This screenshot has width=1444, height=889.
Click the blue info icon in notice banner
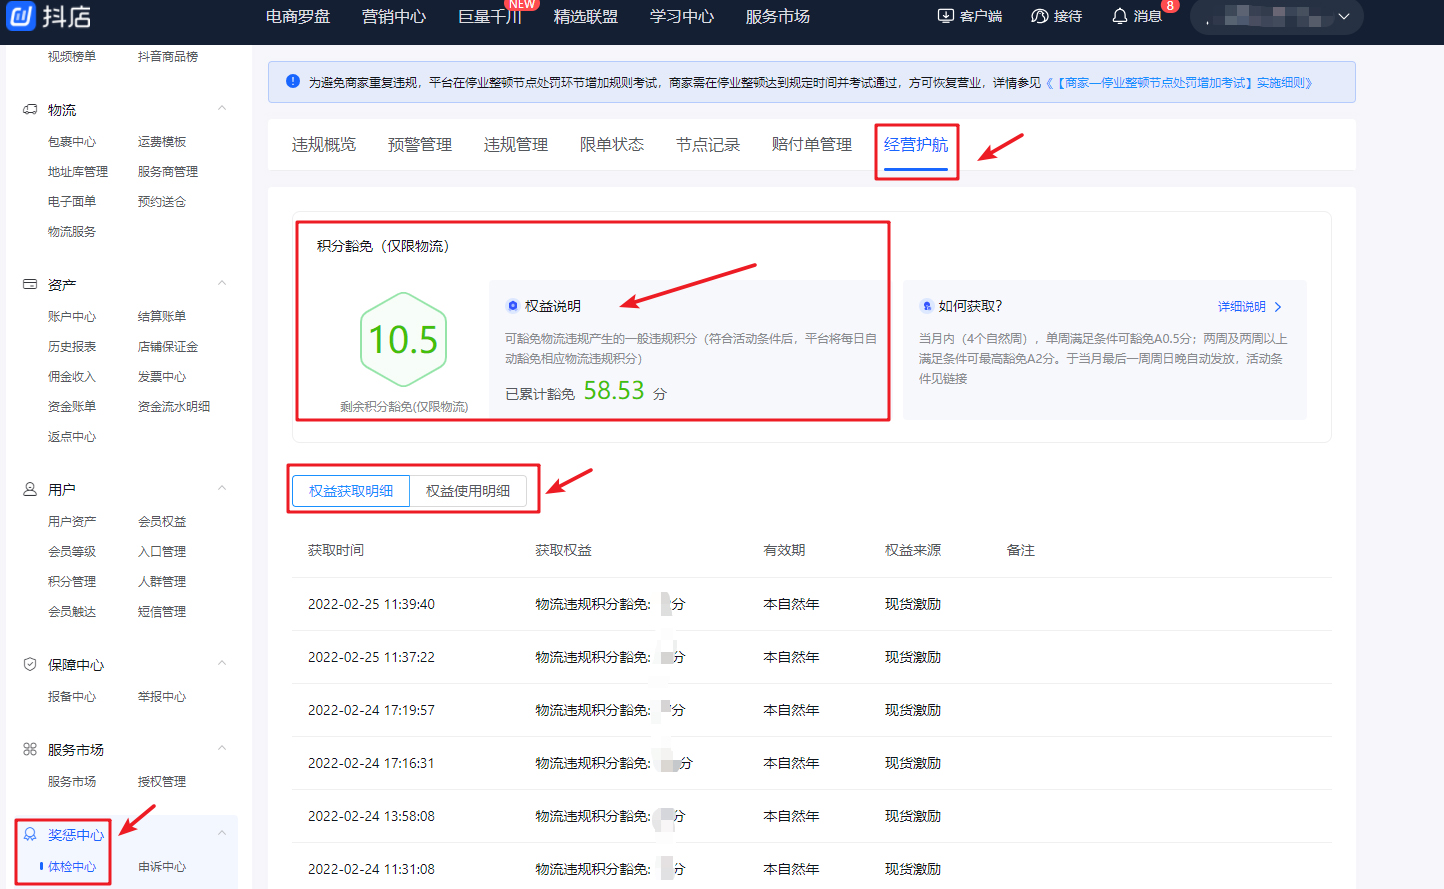point(293,81)
